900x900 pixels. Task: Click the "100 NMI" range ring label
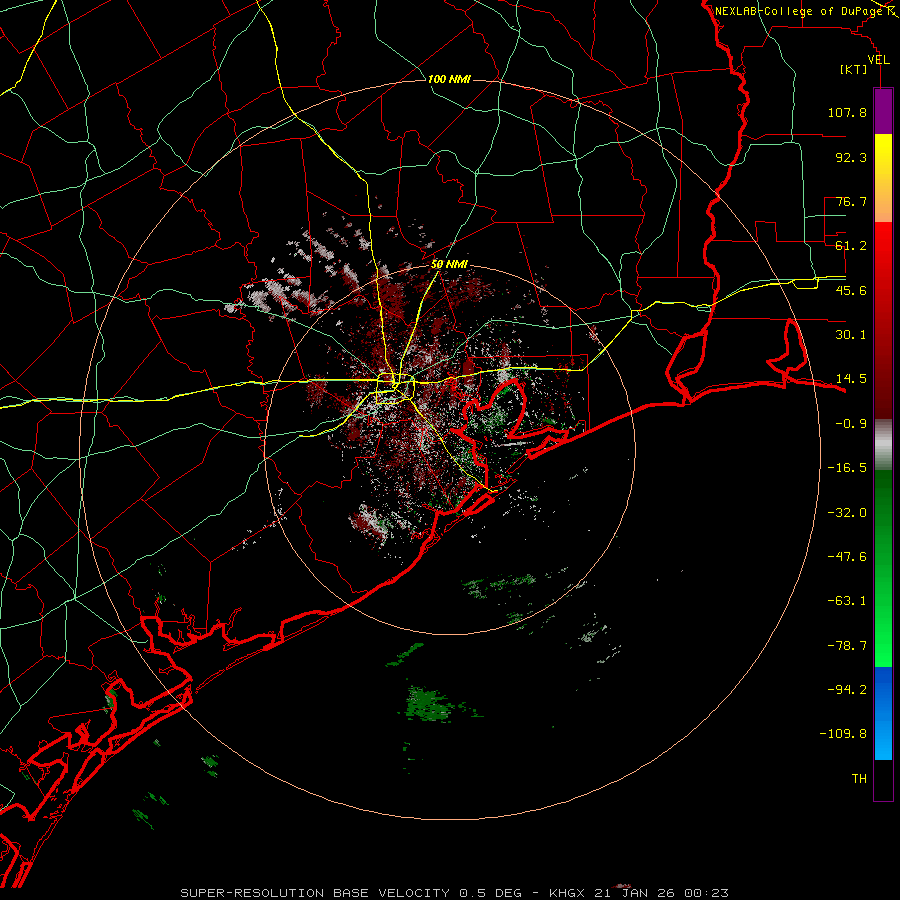pyautogui.click(x=449, y=79)
